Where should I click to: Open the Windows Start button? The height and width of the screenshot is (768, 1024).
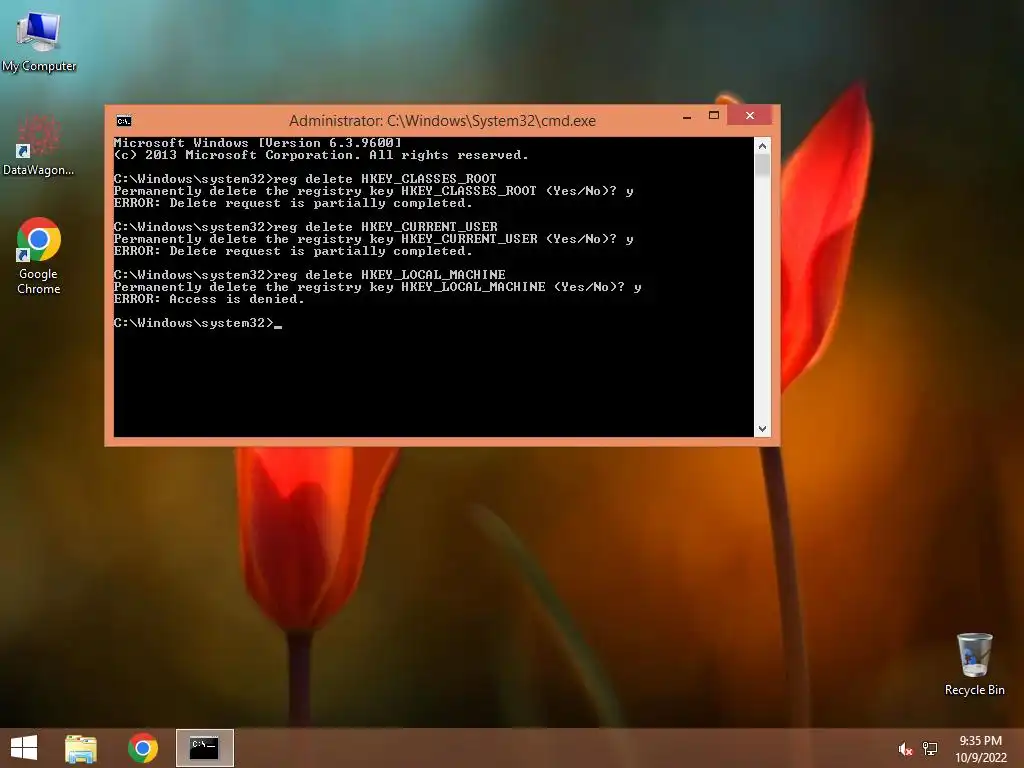tap(24, 748)
